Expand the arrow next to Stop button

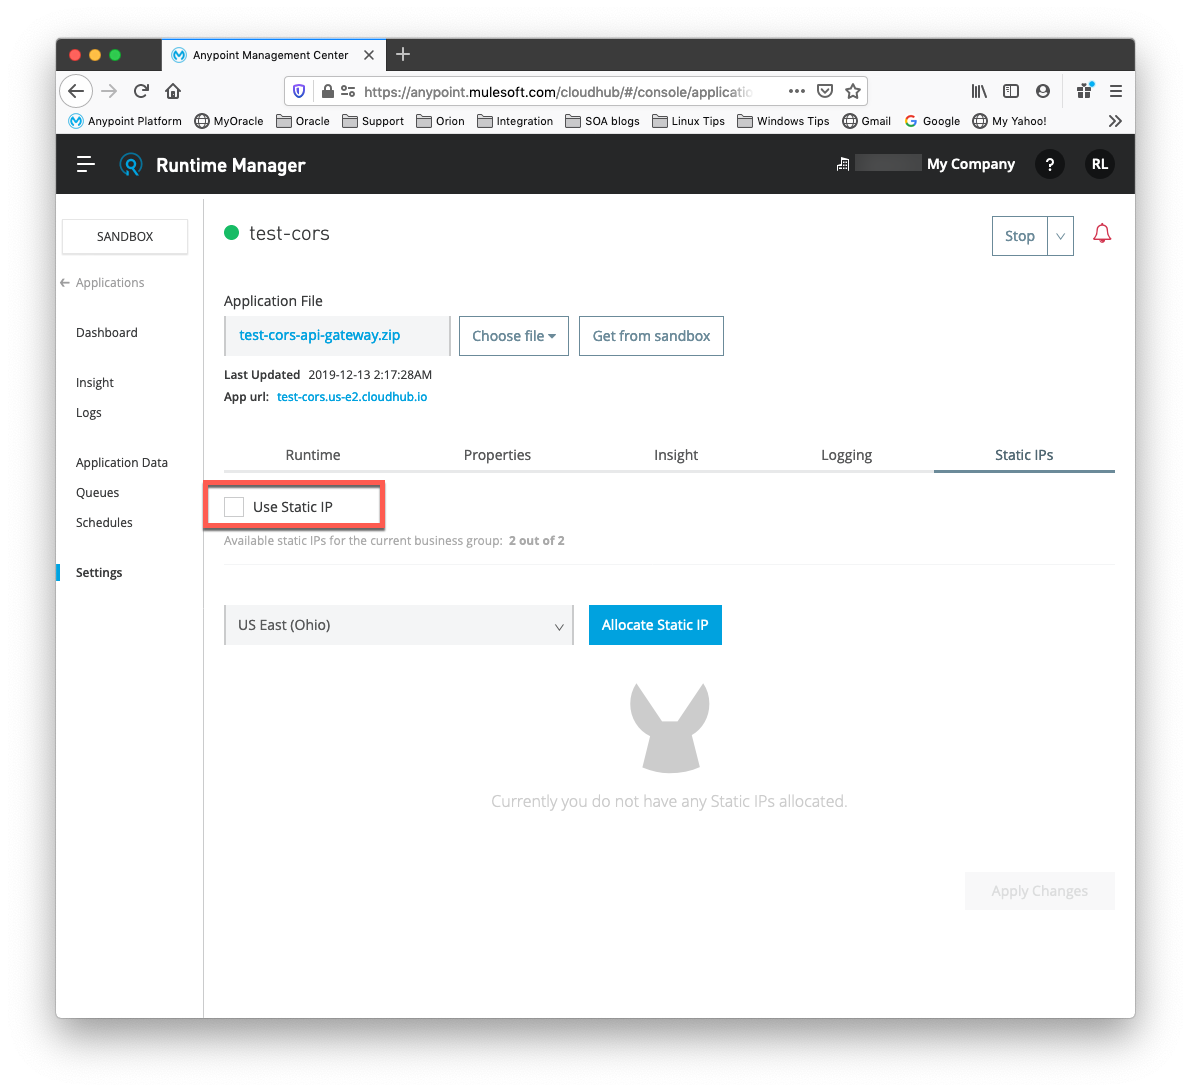point(1060,235)
